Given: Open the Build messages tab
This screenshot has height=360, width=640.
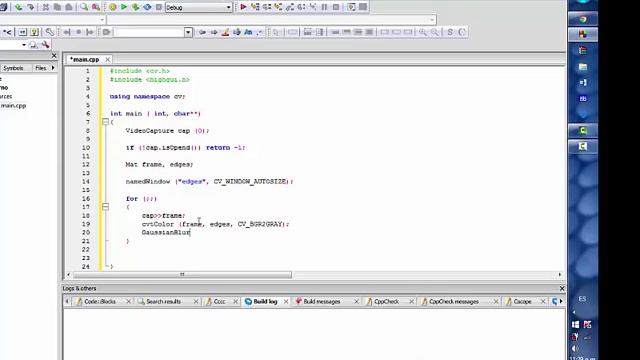Looking at the screenshot, I should pyautogui.click(x=322, y=302).
